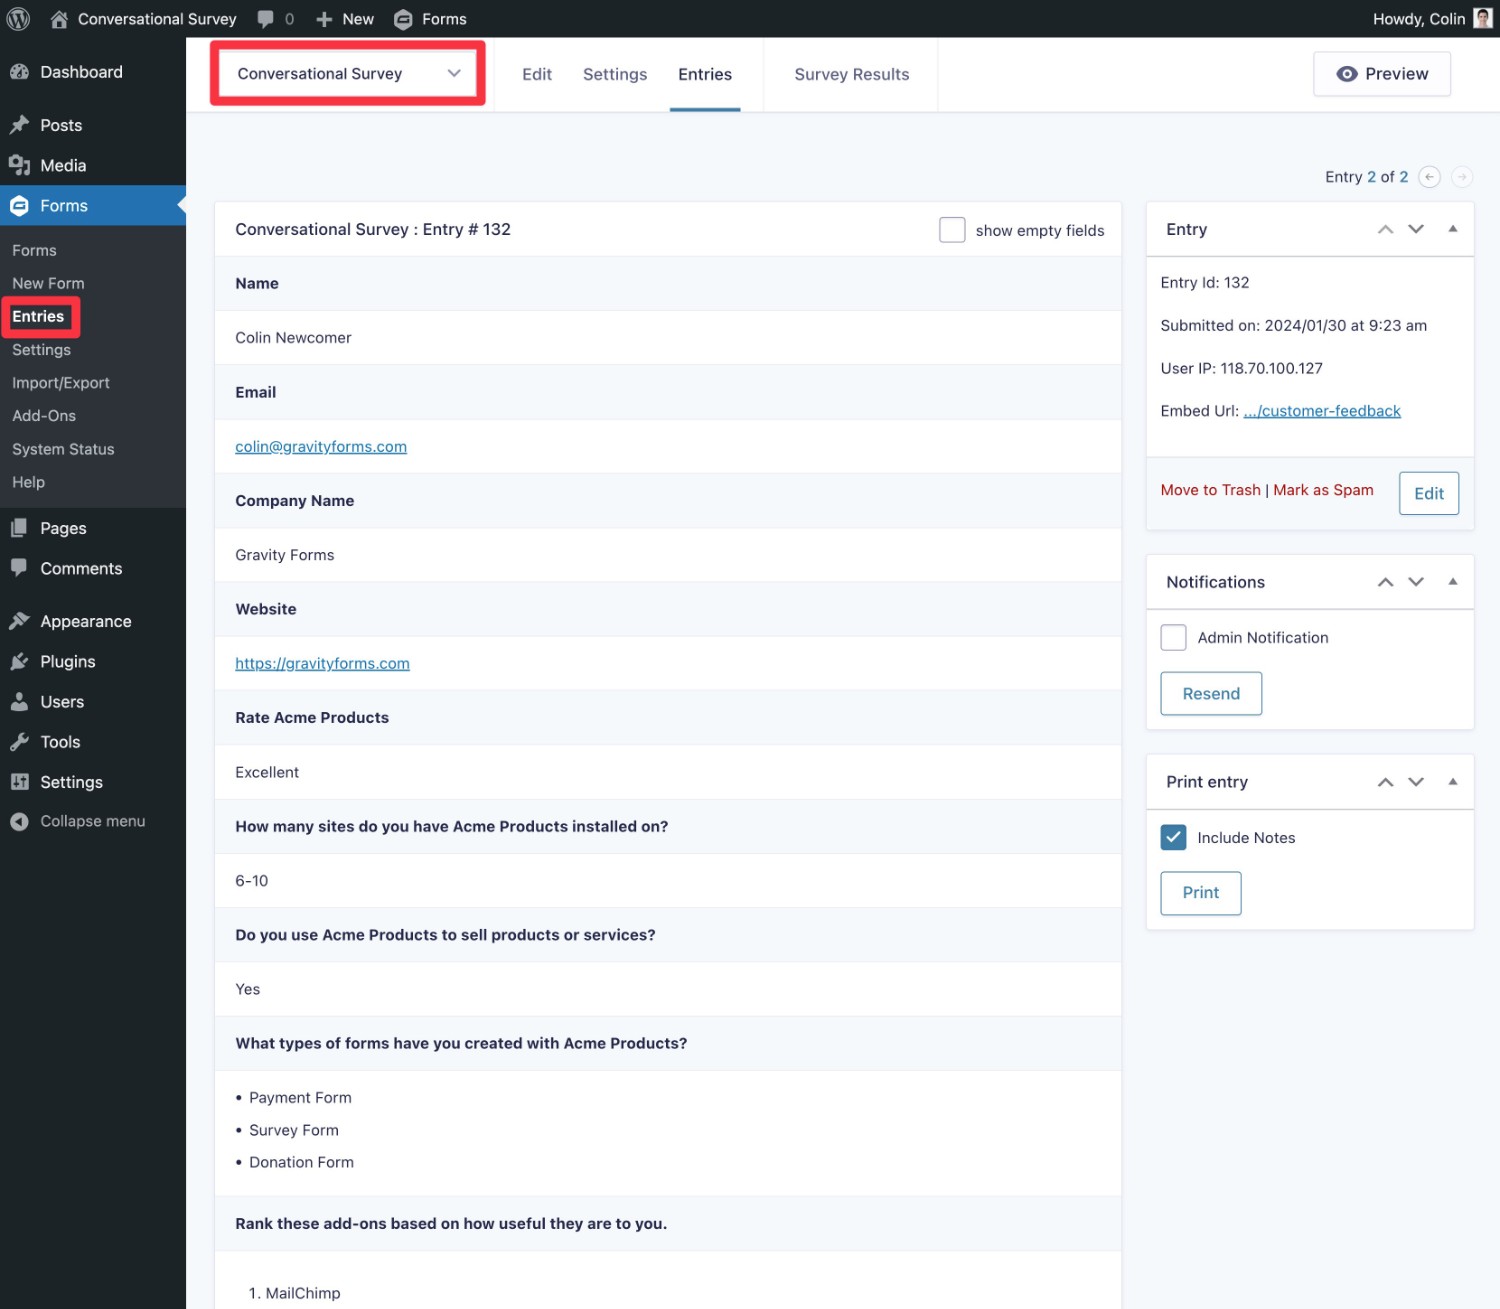Uncheck Include Notes checkbox
The width and height of the screenshot is (1500, 1309).
point(1173,837)
